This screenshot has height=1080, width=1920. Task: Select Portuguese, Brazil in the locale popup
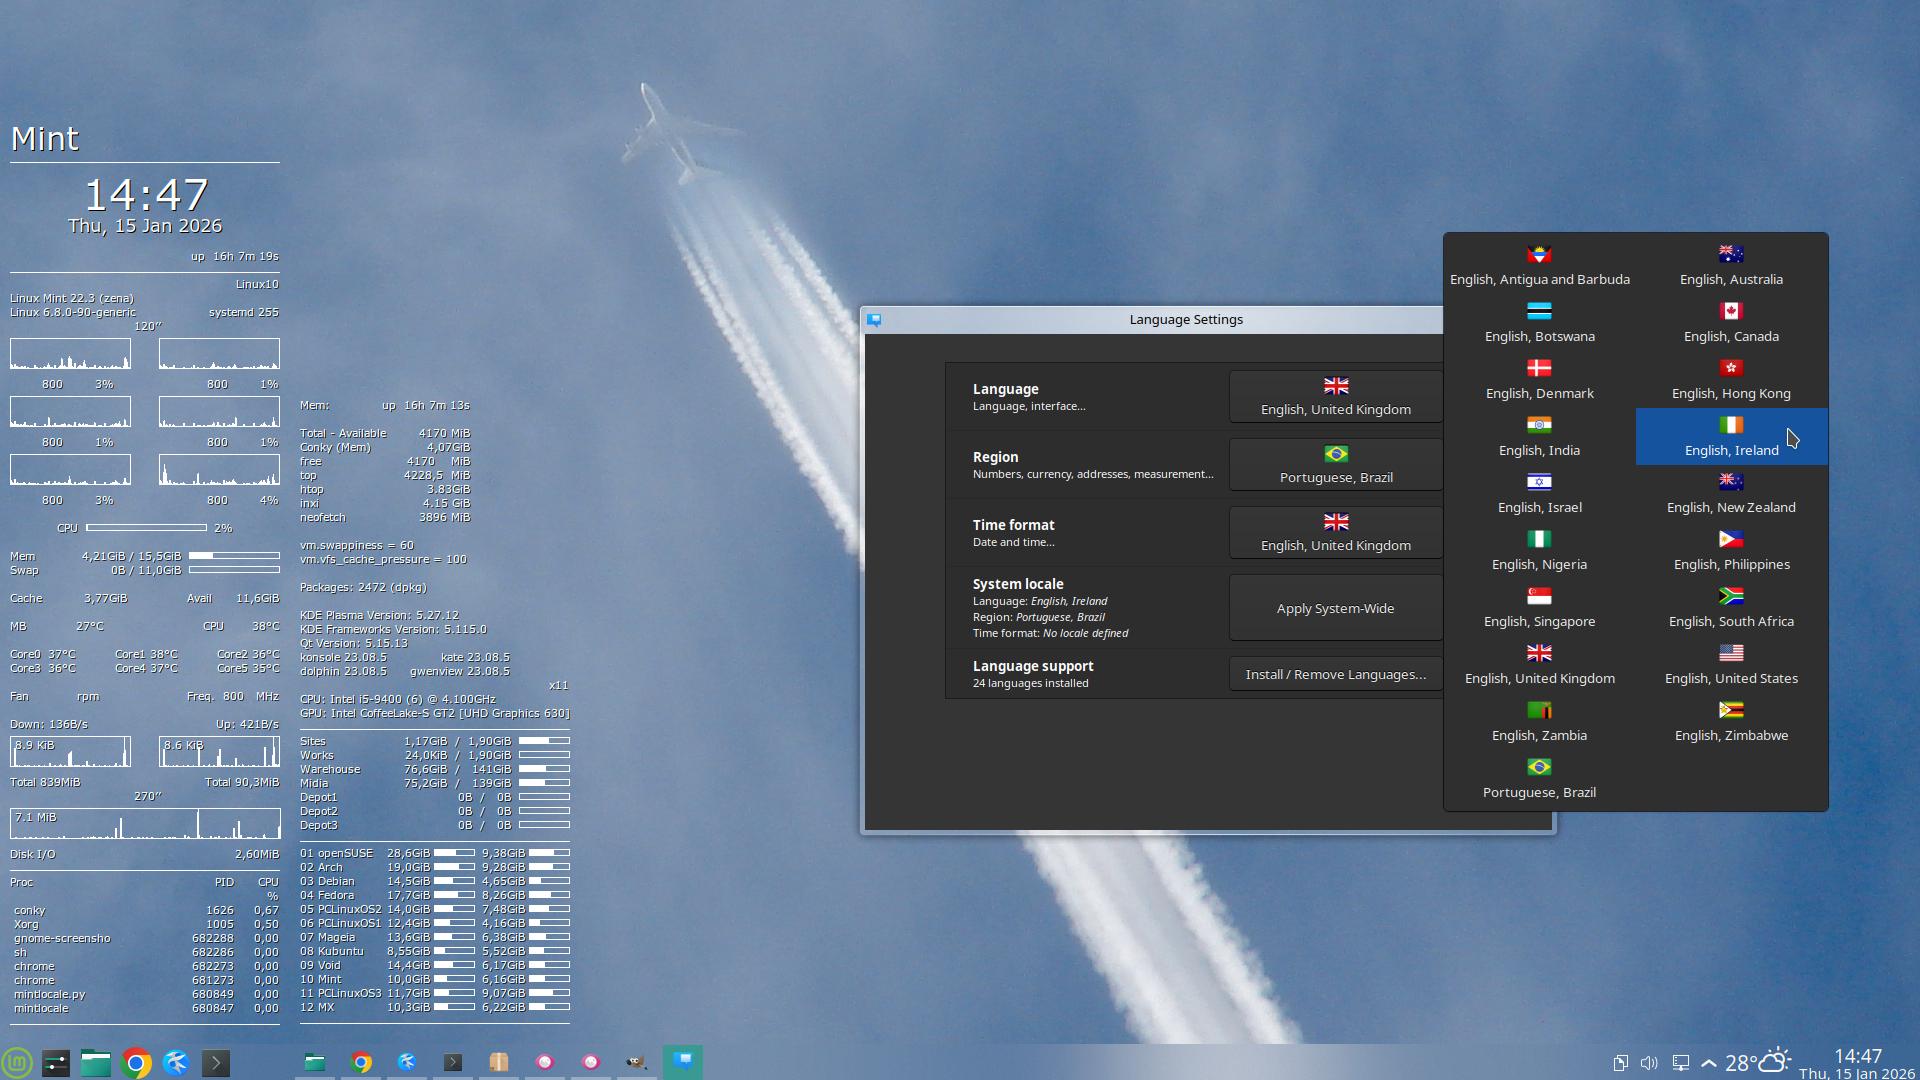[1539, 779]
